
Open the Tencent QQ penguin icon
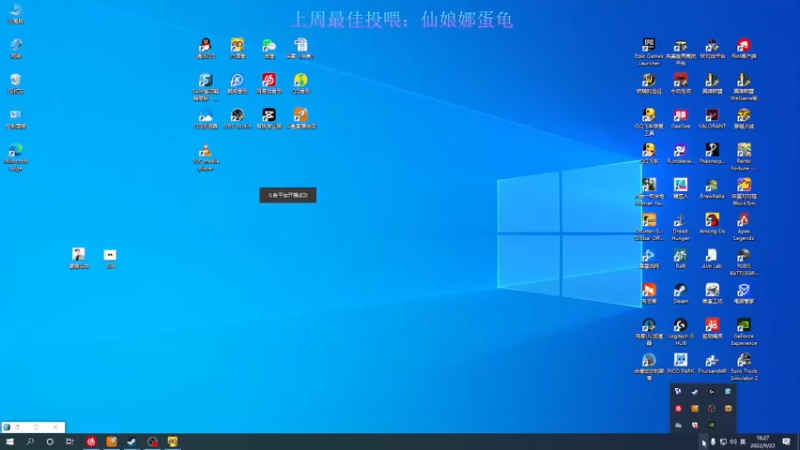pos(205,48)
